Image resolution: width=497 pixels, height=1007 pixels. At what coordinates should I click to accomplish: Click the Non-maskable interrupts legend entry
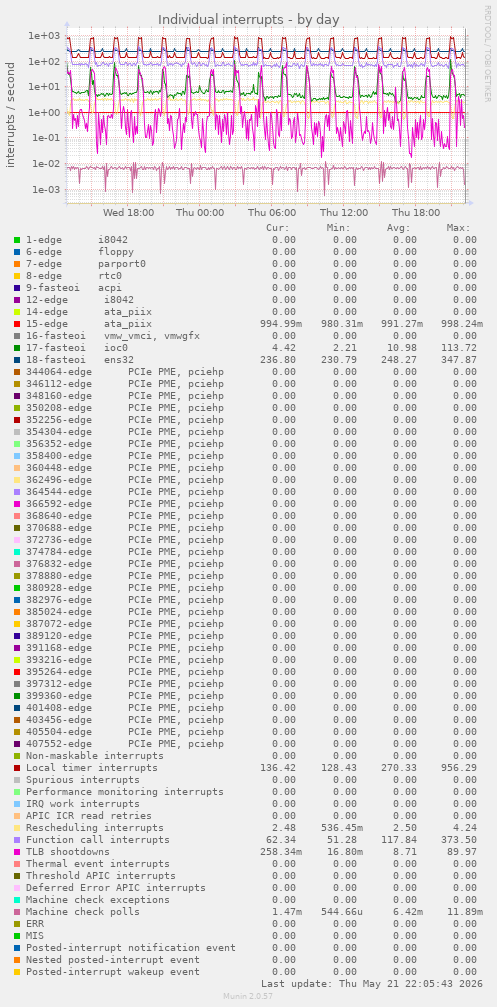(x=94, y=756)
